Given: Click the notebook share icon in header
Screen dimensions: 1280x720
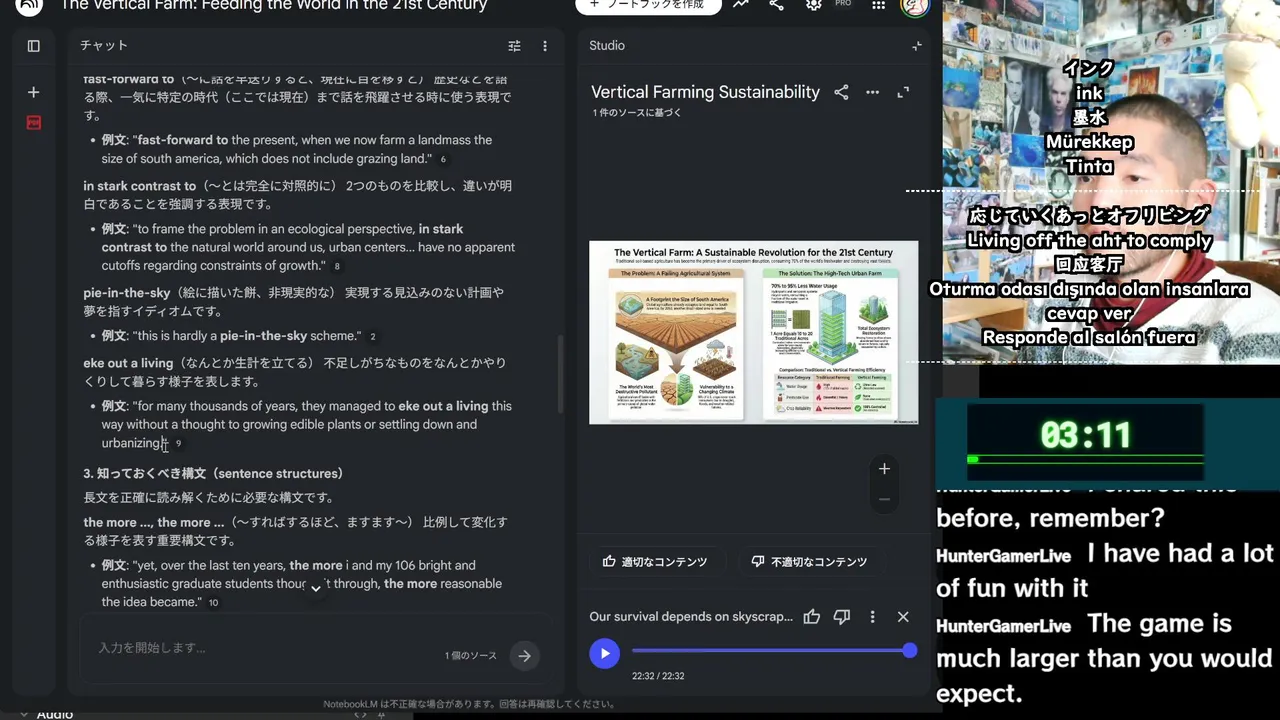Looking at the screenshot, I should [x=777, y=5].
